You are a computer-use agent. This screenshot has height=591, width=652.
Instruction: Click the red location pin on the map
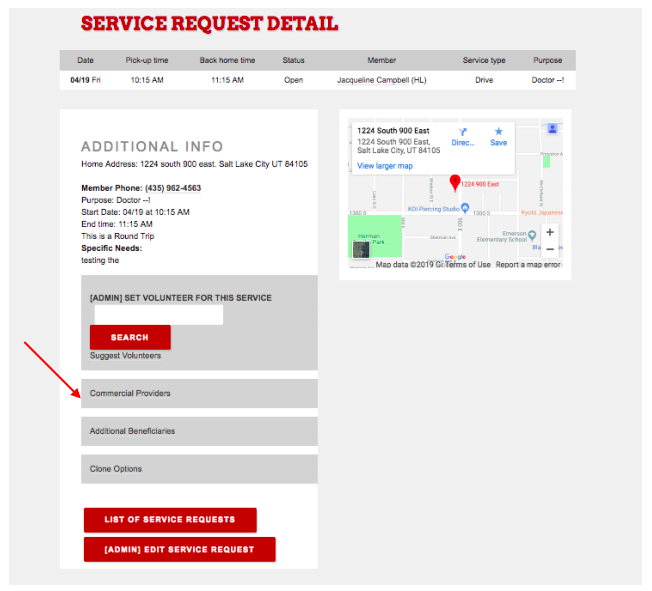point(454,182)
